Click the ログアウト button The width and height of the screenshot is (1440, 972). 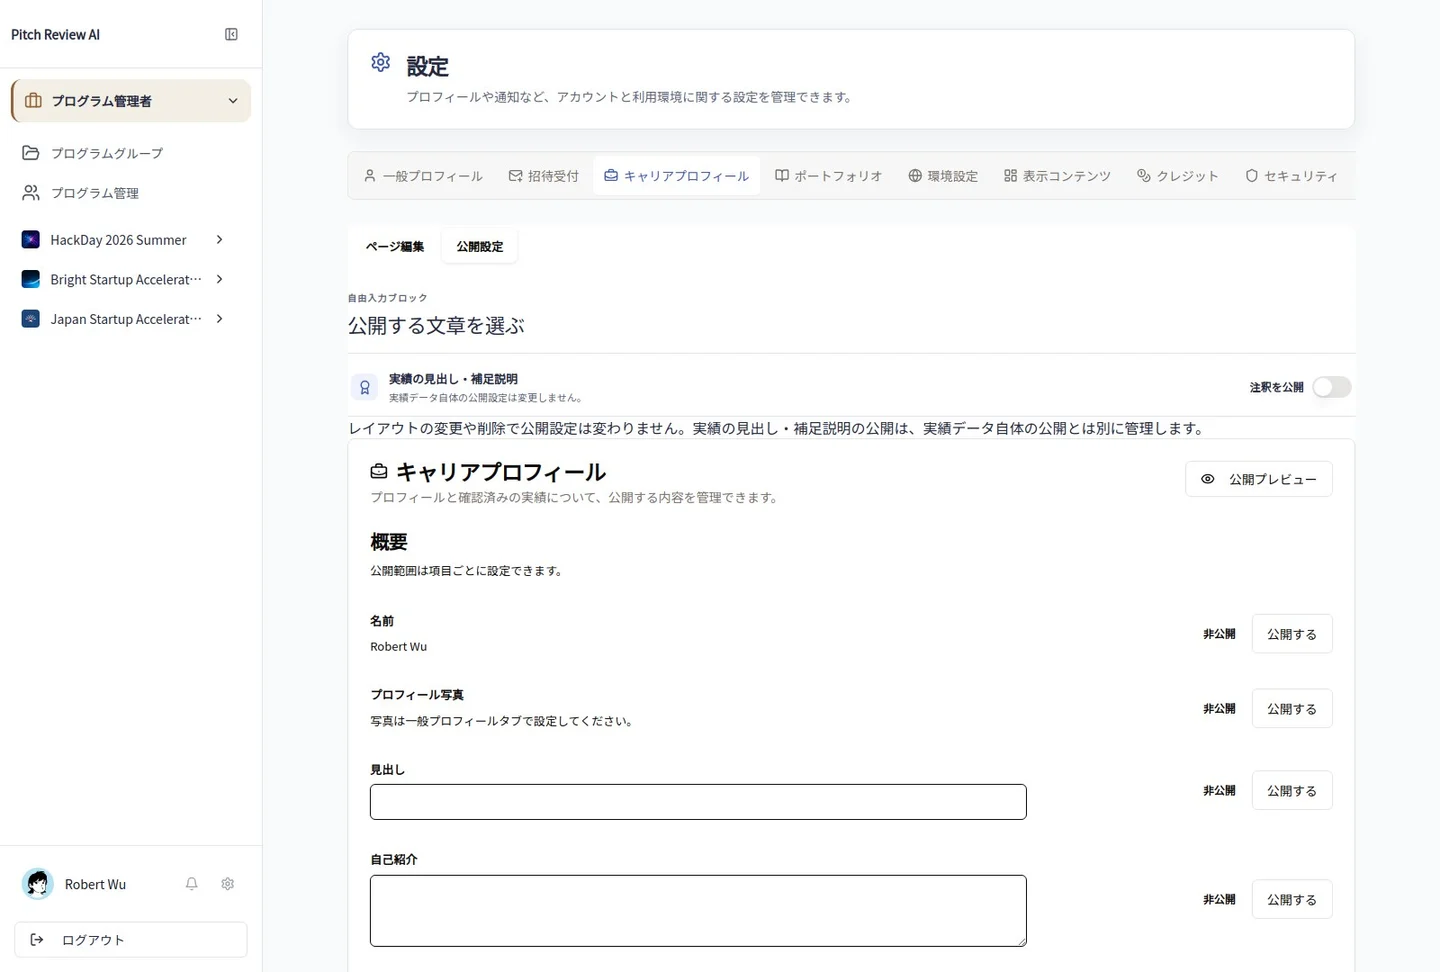click(x=131, y=940)
